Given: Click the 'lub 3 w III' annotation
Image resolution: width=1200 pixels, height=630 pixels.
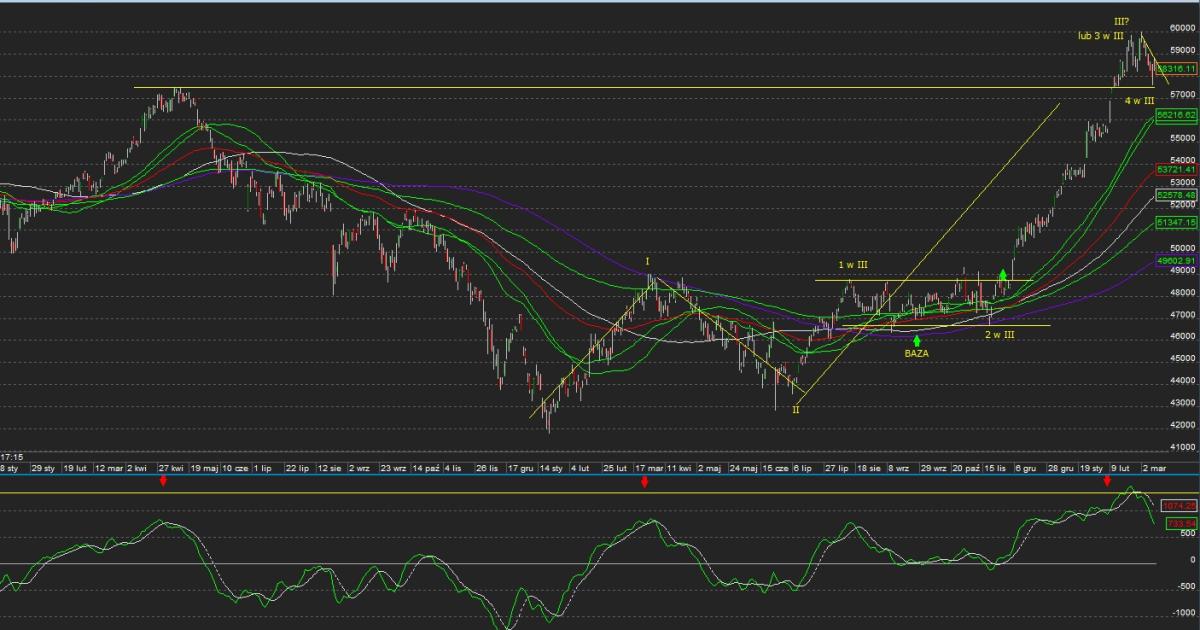Looking at the screenshot, I should (x=1101, y=36).
